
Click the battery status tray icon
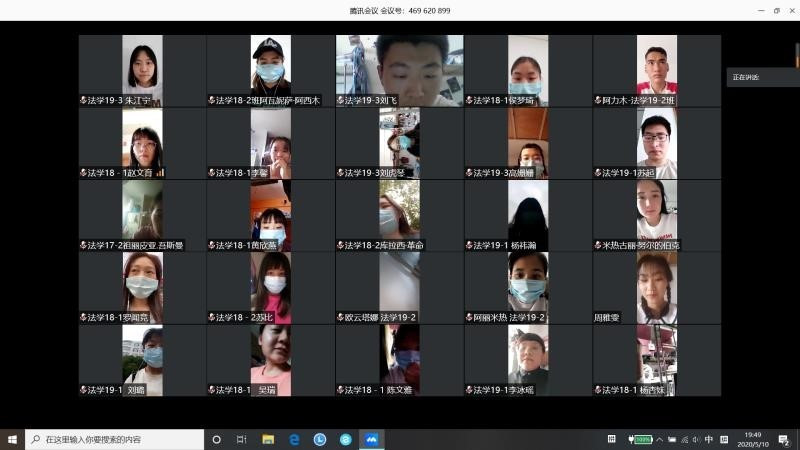tap(641, 439)
